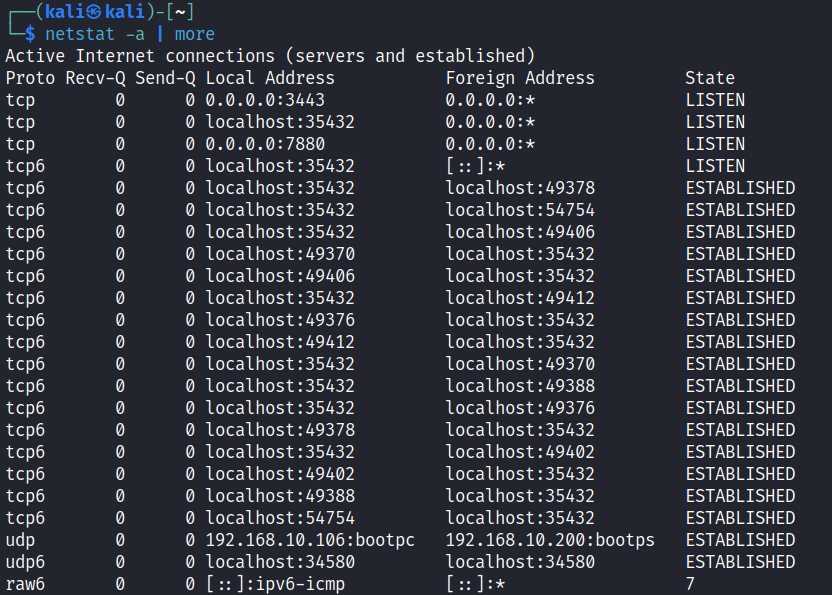Click the Local Address column header
Screen dimensions: 832x595
(270, 78)
